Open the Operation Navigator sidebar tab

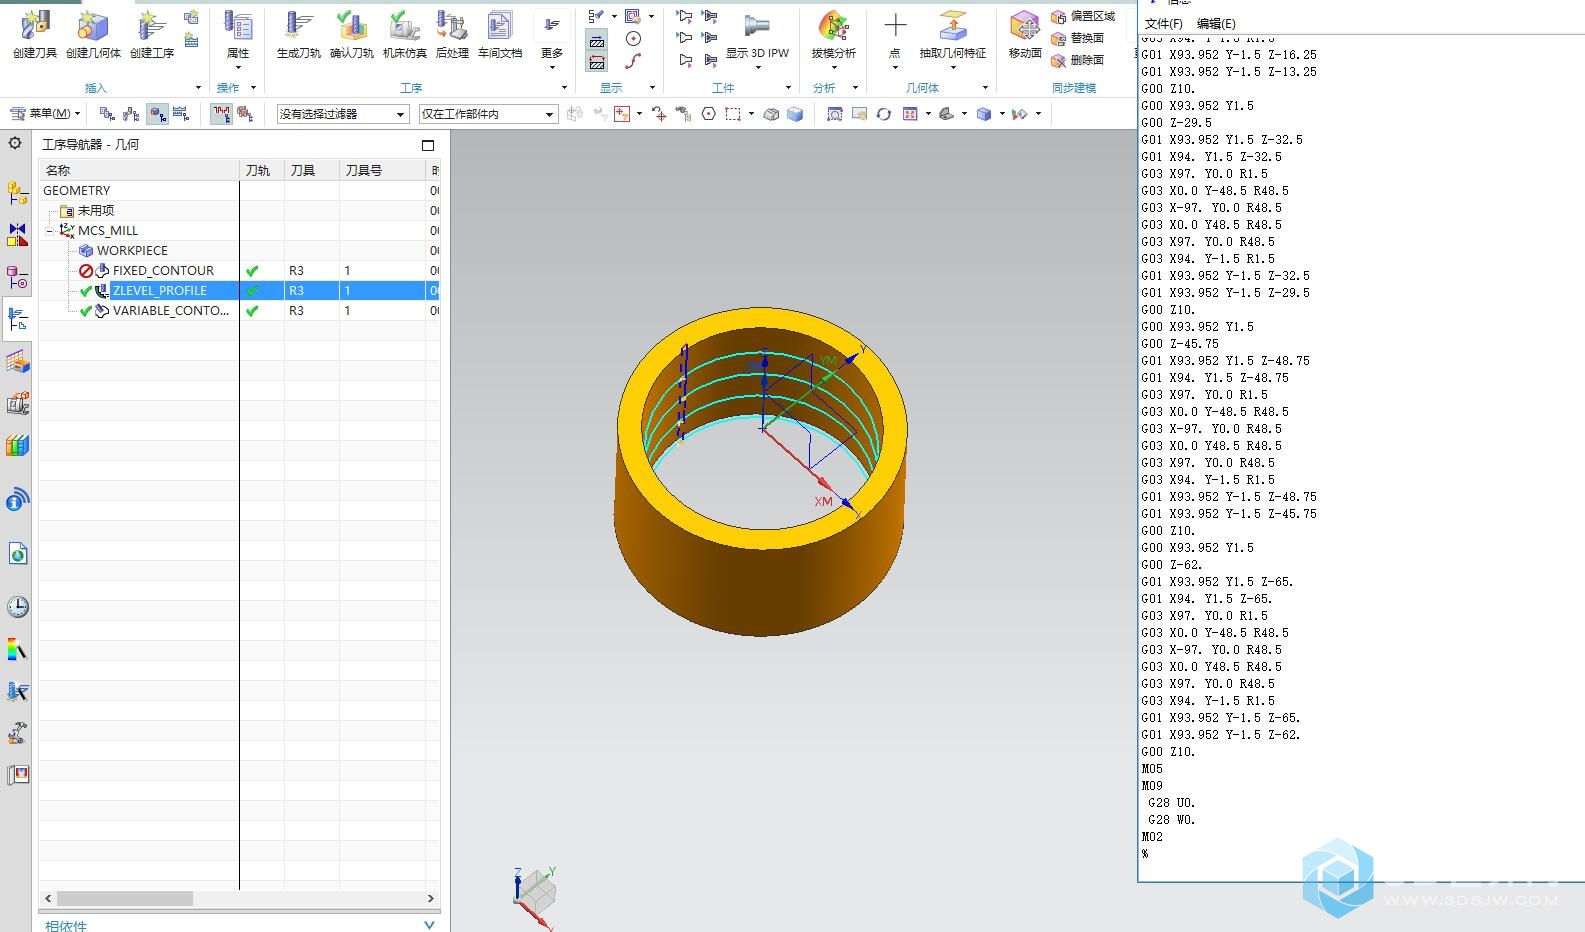tap(17, 319)
